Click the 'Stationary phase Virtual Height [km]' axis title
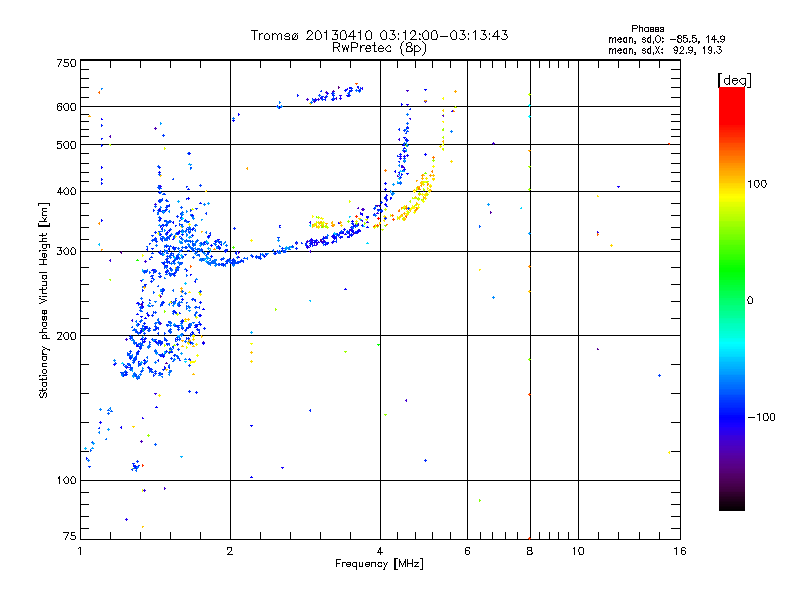 tap(44, 301)
